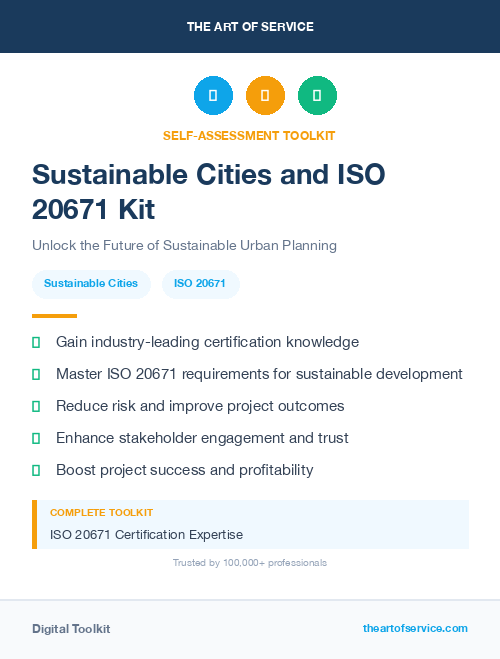This screenshot has width=500, height=659.
Task: Click the SELF-ASSESSMENT TOOLKIT label
Action: click(x=249, y=136)
